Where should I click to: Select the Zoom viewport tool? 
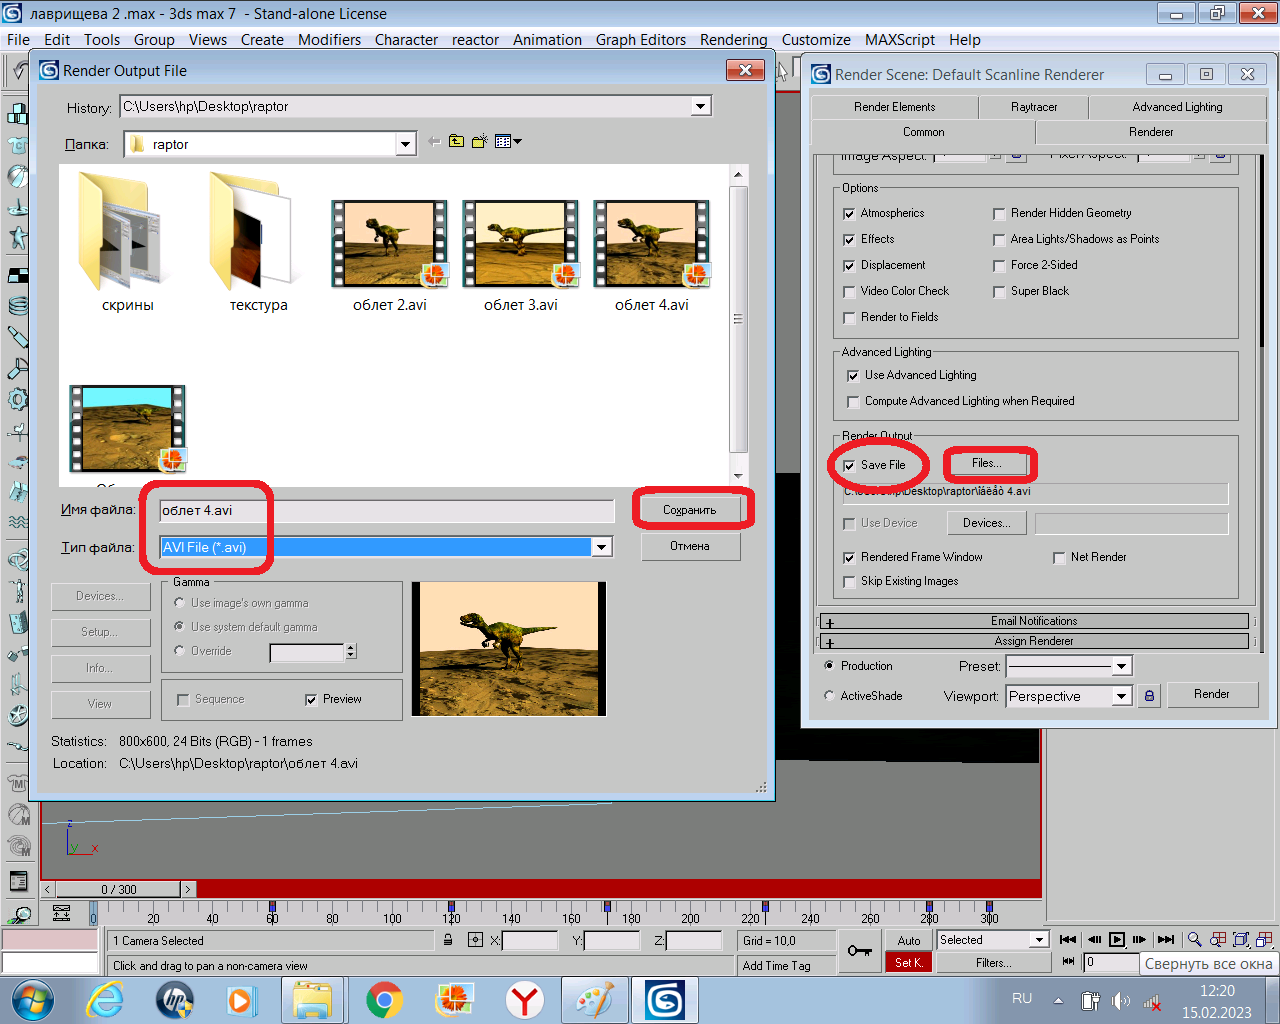1195,940
